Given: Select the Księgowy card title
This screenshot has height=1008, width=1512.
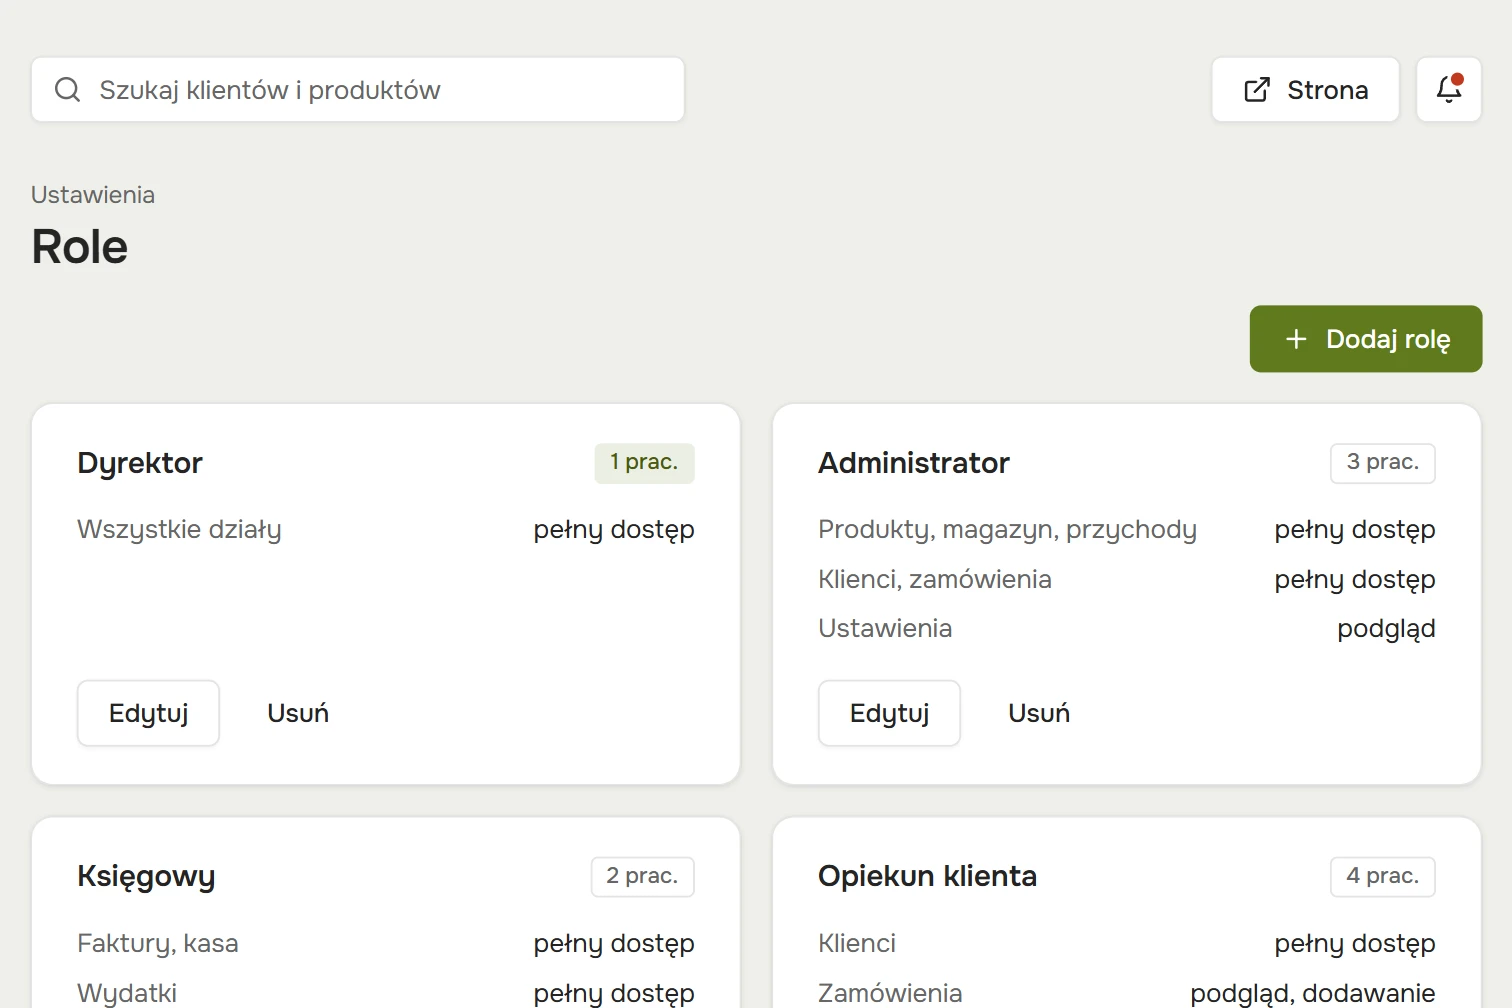Looking at the screenshot, I should coord(146,877).
